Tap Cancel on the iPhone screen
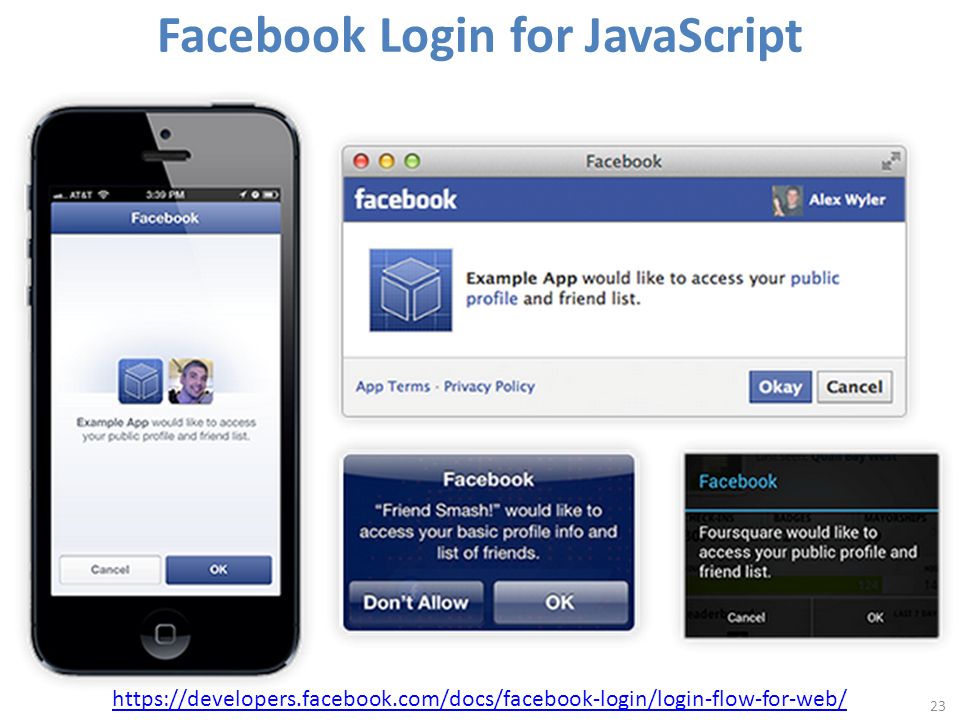This screenshot has width=960, height=720. (x=110, y=569)
